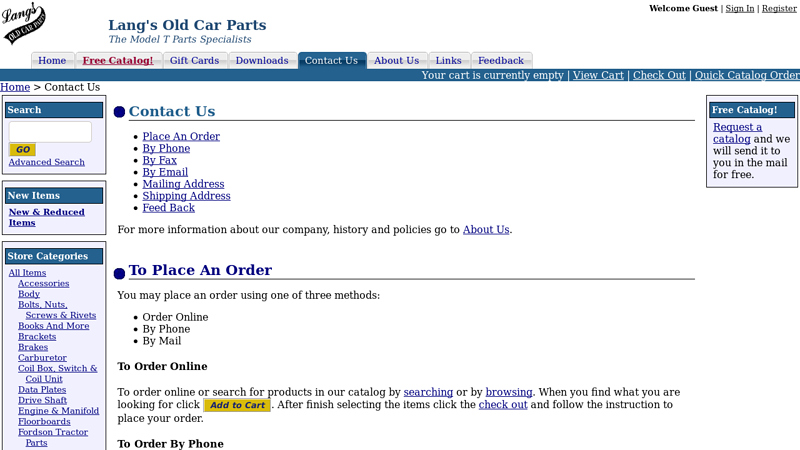Click the Register link

(779, 8)
